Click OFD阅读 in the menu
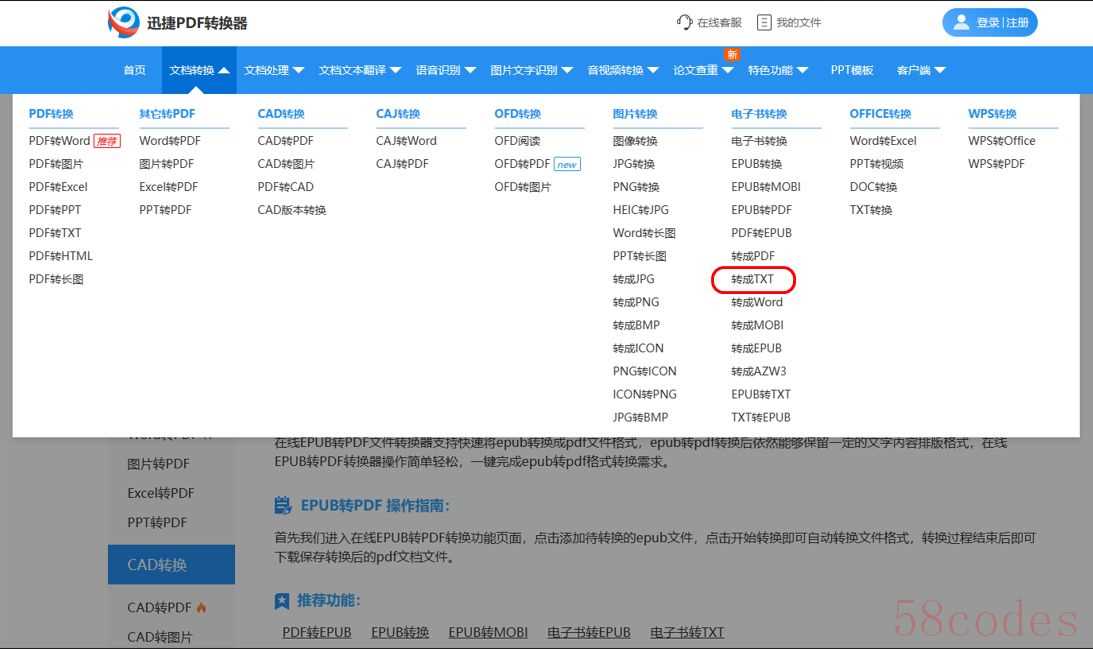 coord(517,141)
